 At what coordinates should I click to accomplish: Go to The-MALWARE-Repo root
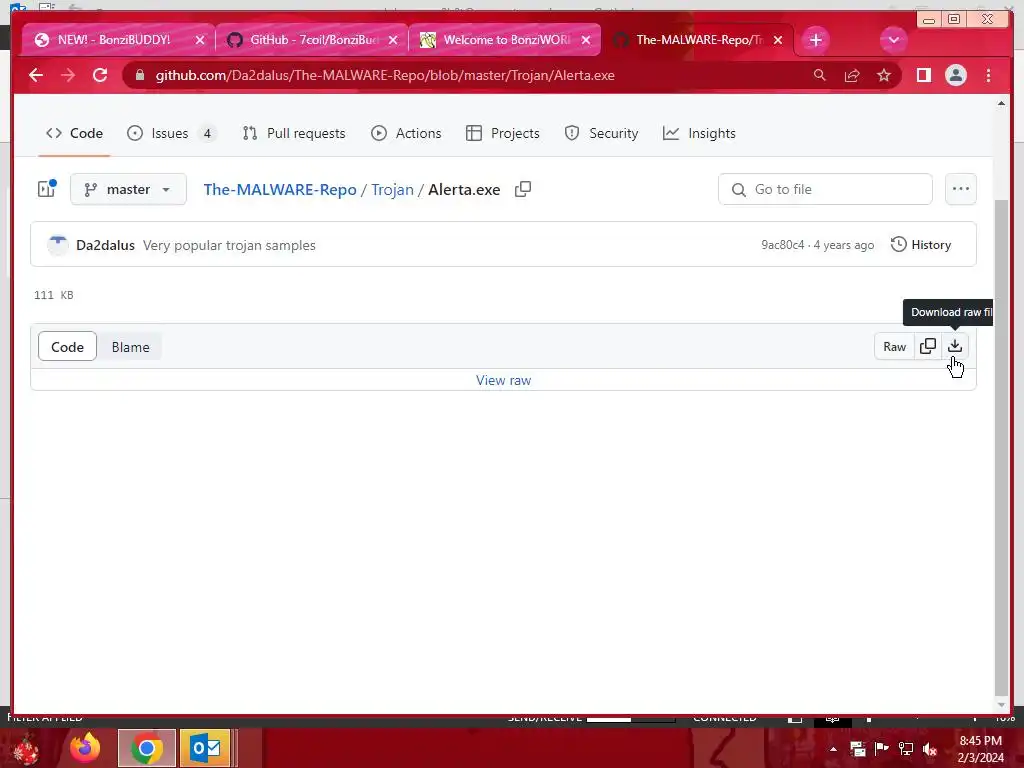click(280, 189)
